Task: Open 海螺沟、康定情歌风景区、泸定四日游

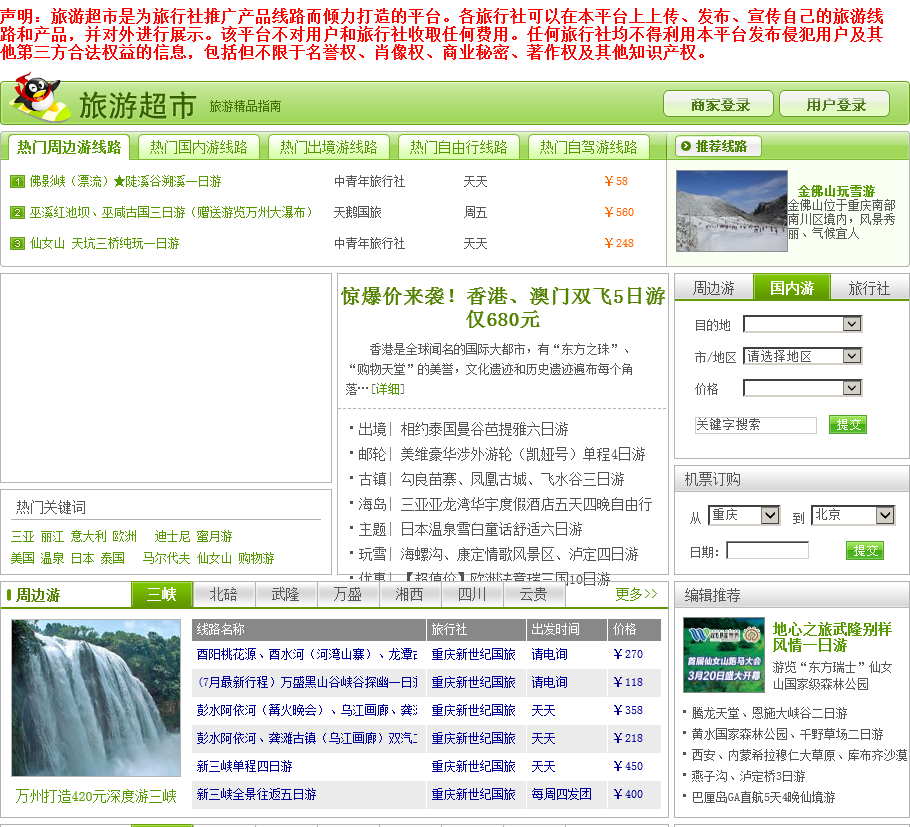Action: [x=519, y=554]
